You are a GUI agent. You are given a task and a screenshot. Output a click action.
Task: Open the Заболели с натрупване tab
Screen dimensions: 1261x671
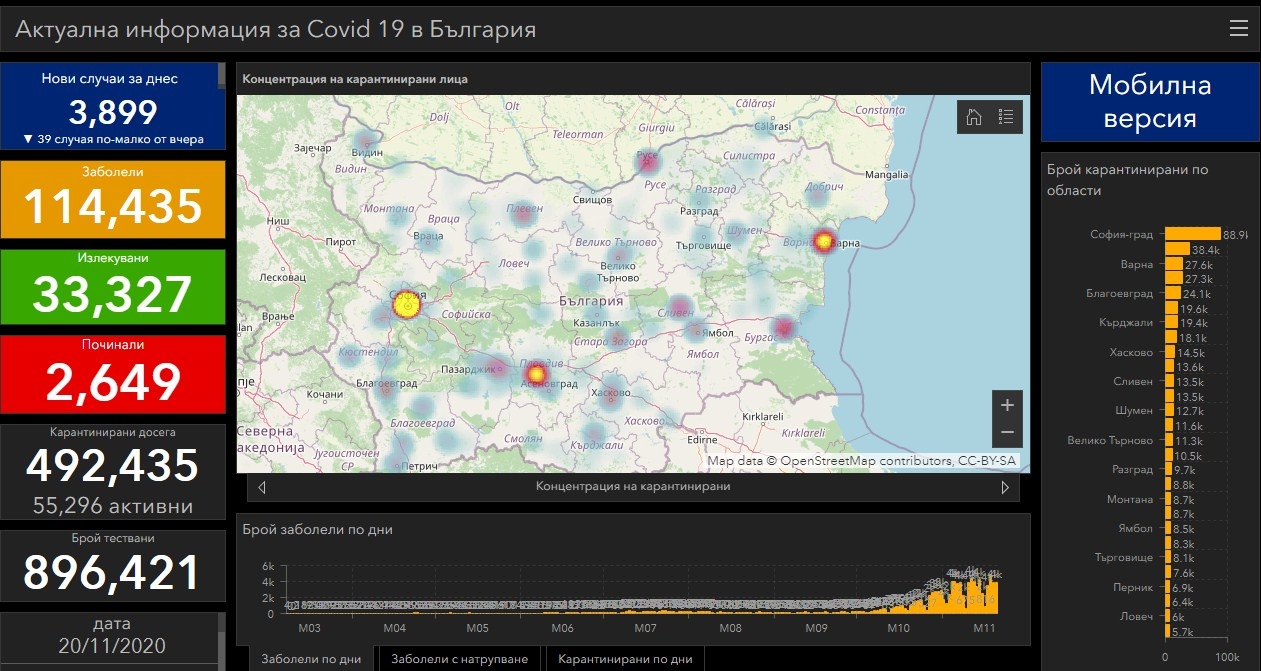(x=458, y=659)
